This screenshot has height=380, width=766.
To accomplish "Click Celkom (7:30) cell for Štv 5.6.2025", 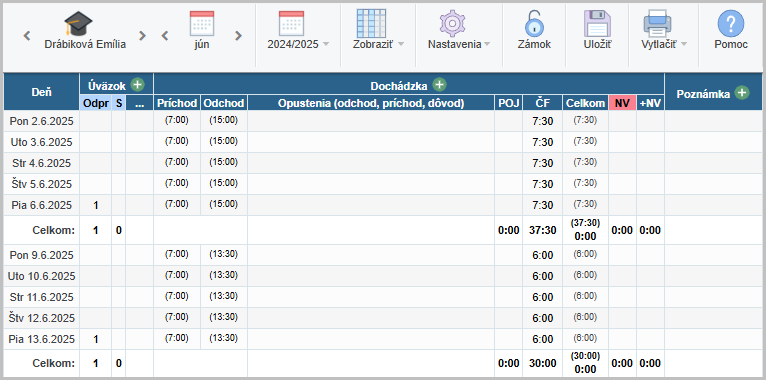I will tap(585, 184).
